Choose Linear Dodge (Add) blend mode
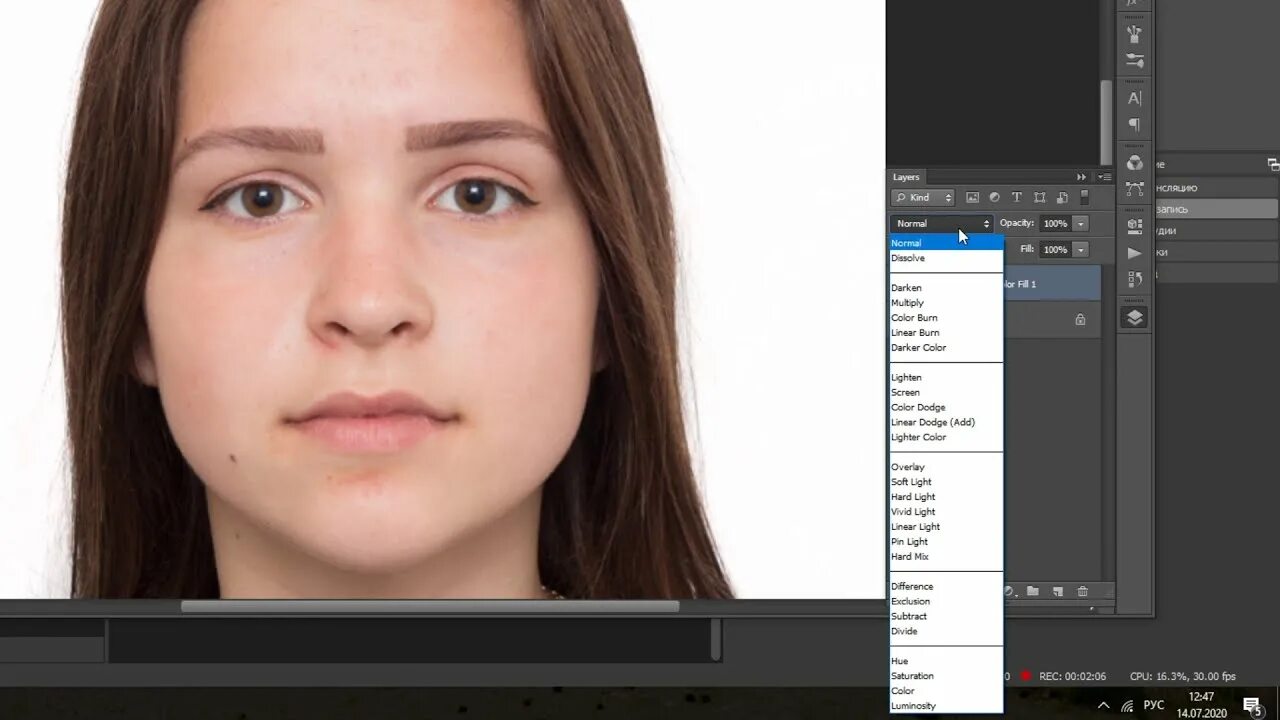Image resolution: width=1280 pixels, height=720 pixels. [x=946, y=422]
